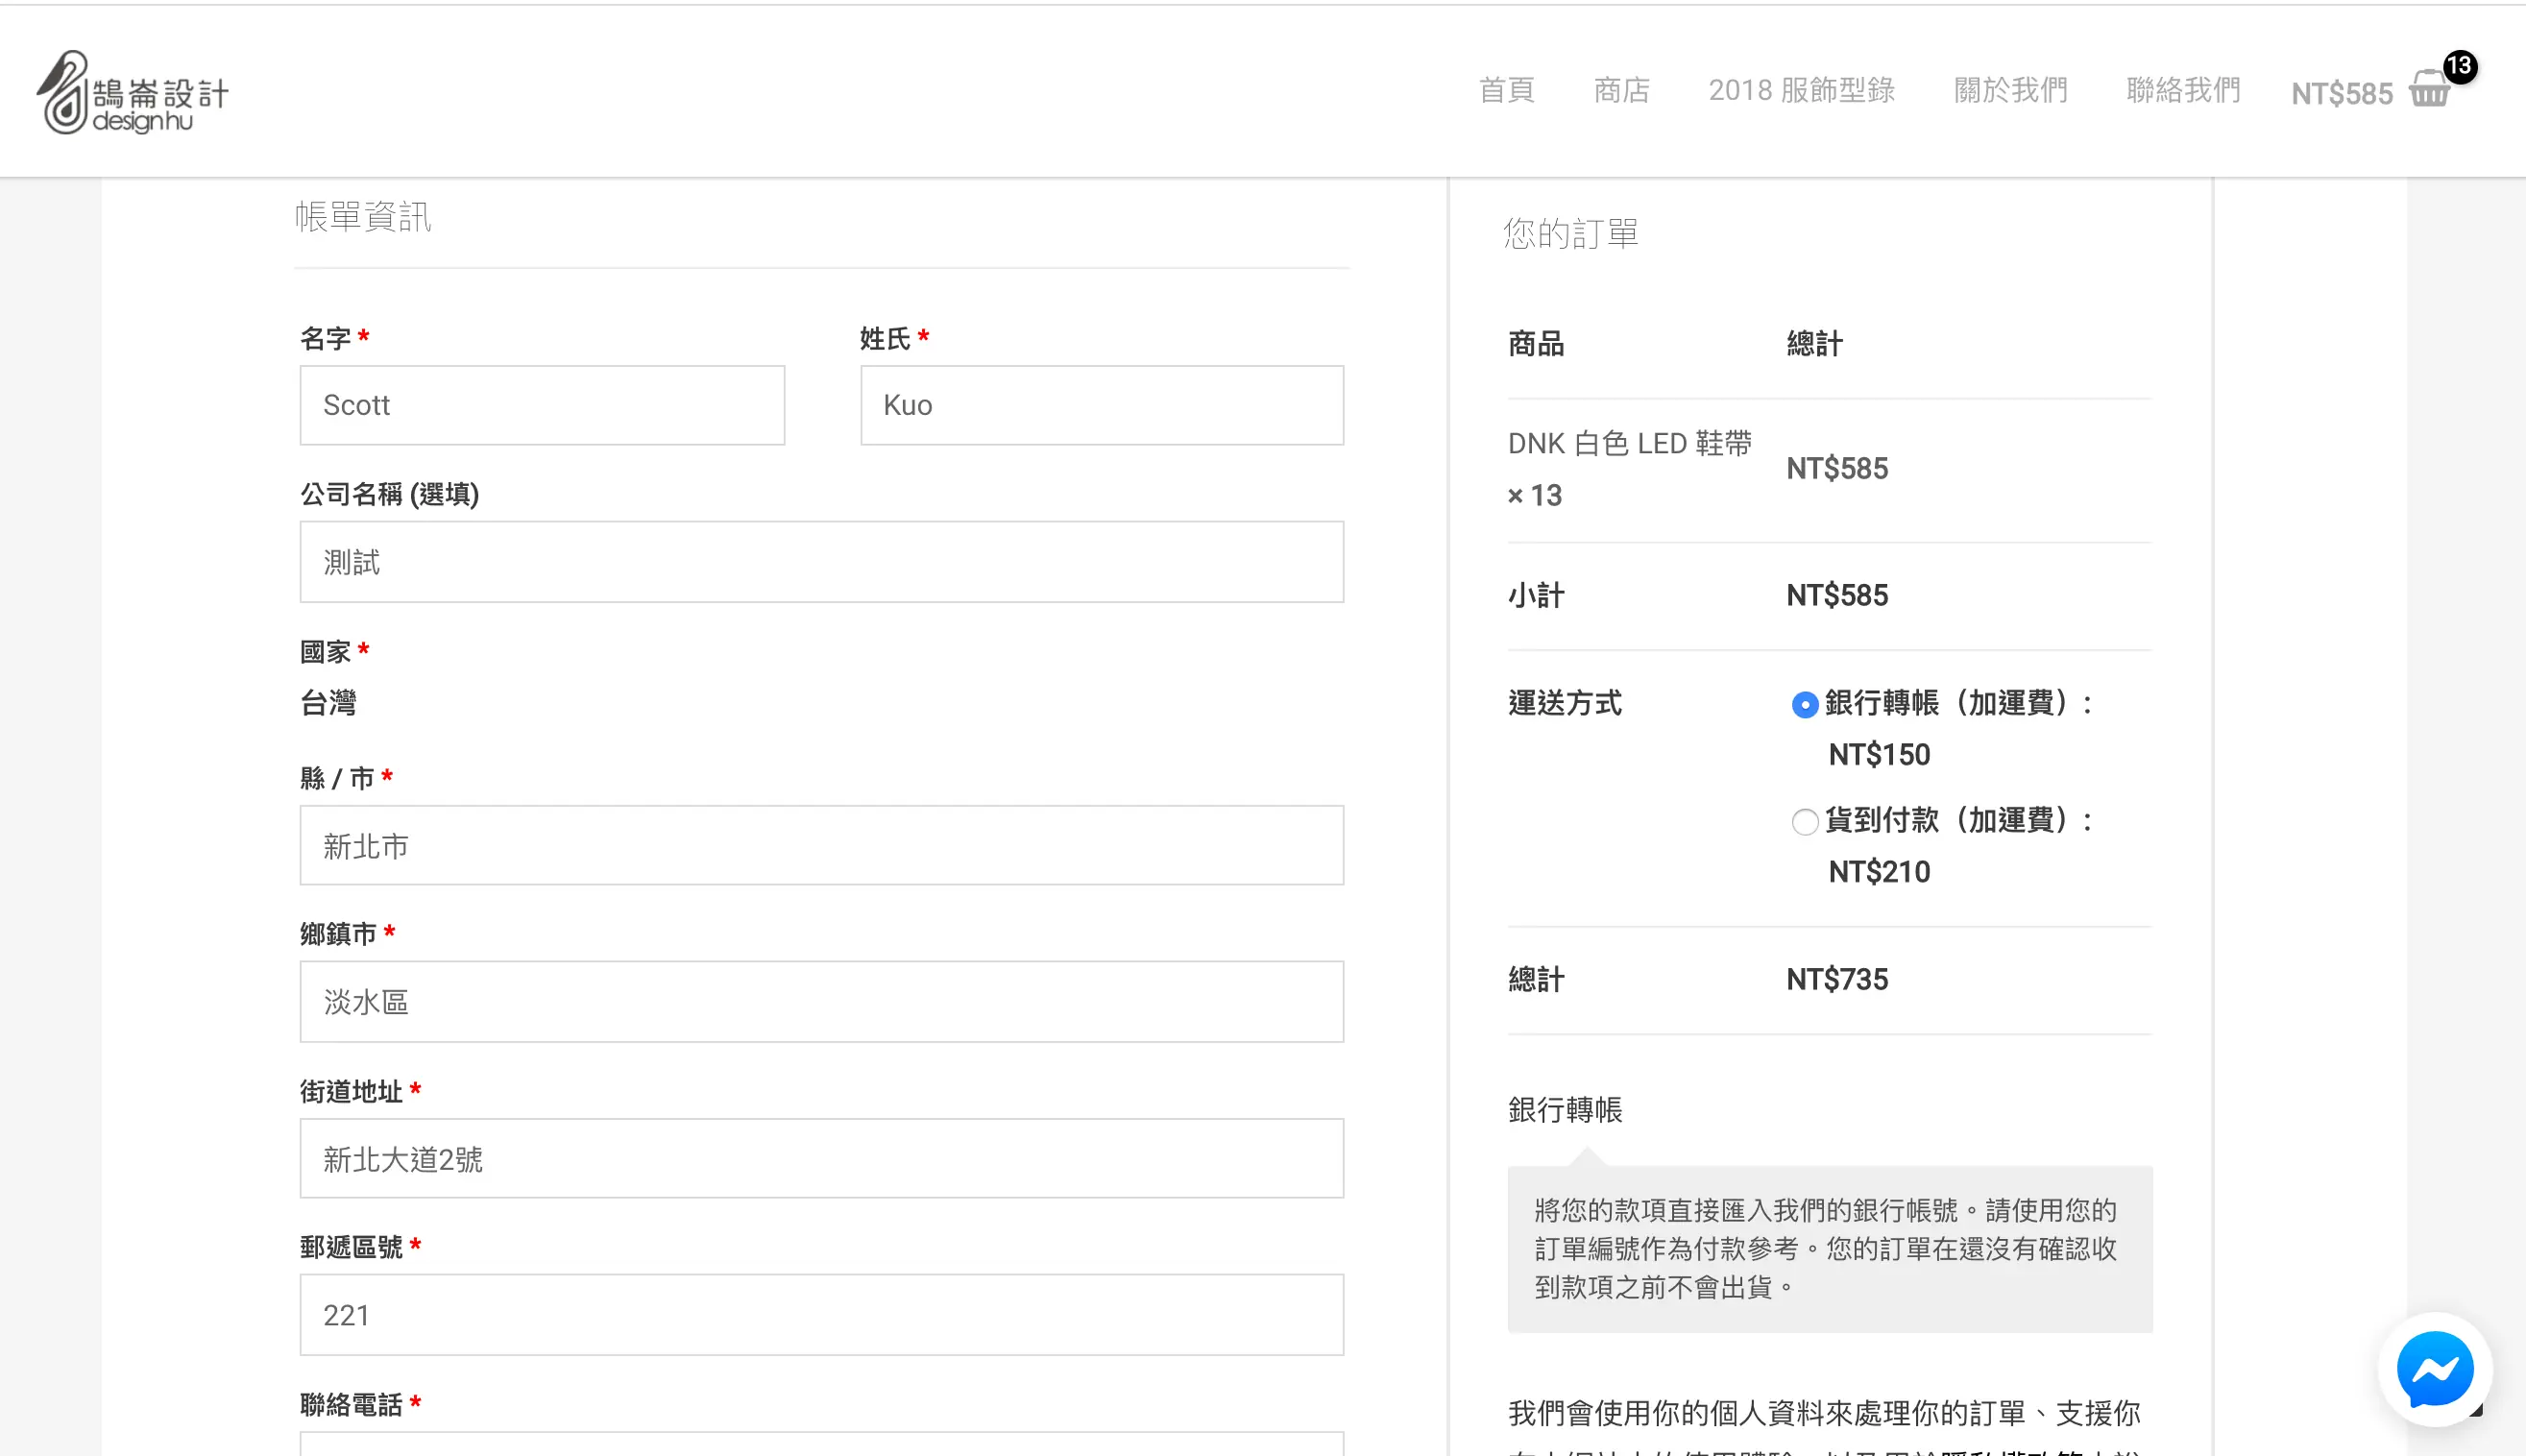Viewport: 2526px width, 1456px height.
Task: Click the 鄉鎮市 field containing 淡水區
Action: click(822, 1002)
